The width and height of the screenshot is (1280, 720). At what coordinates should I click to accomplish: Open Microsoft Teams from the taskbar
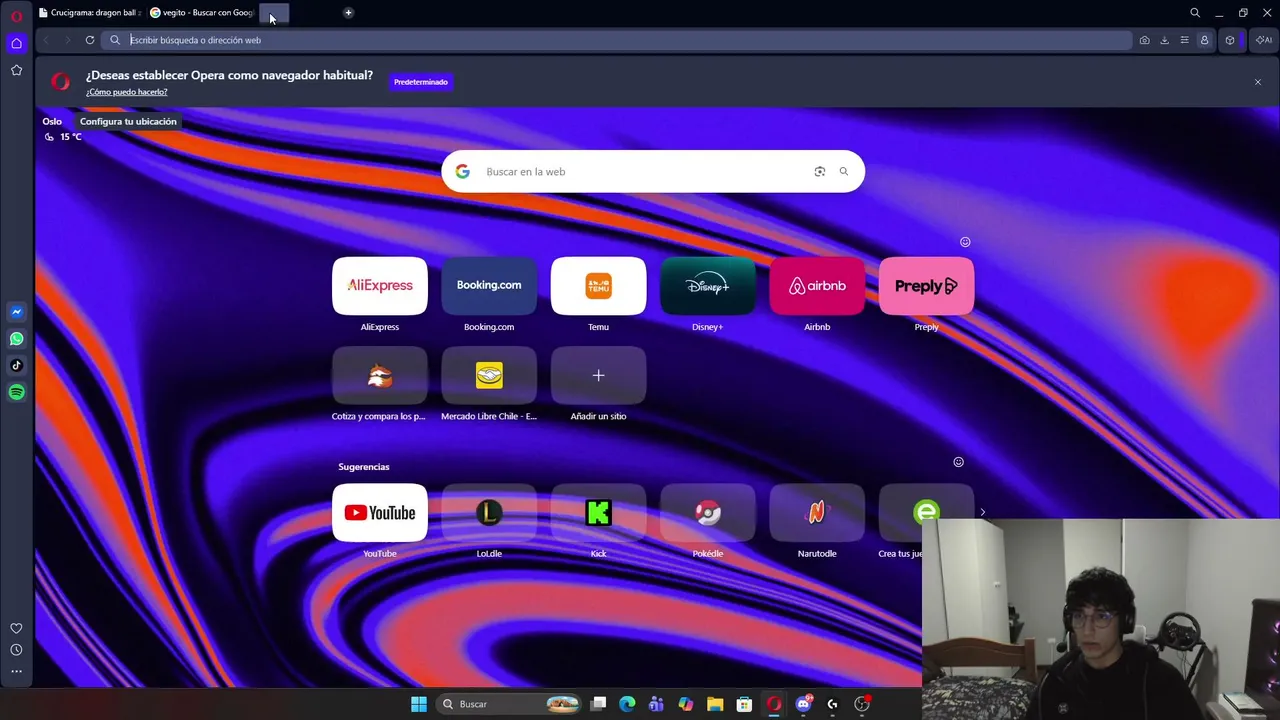click(x=656, y=704)
